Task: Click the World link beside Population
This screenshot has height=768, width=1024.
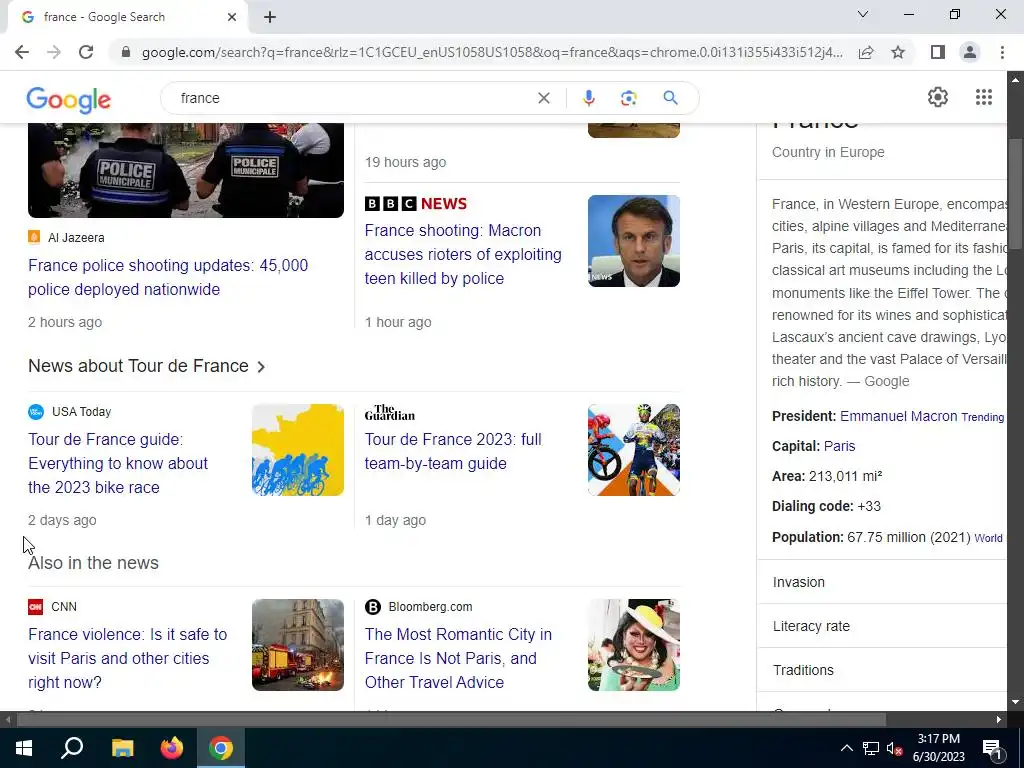Action: coord(988,538)
